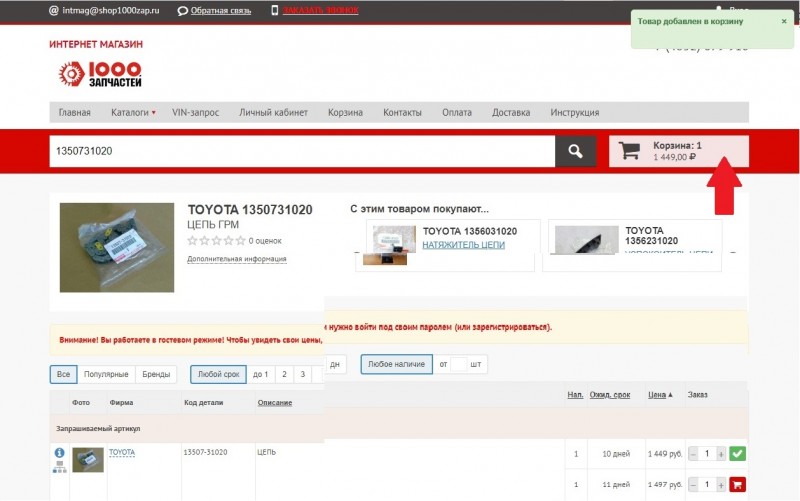The height and width of the screenshot is (501, 800).
Task: Click the minimum quantity 'от' input field
Action: click(459, 364)
